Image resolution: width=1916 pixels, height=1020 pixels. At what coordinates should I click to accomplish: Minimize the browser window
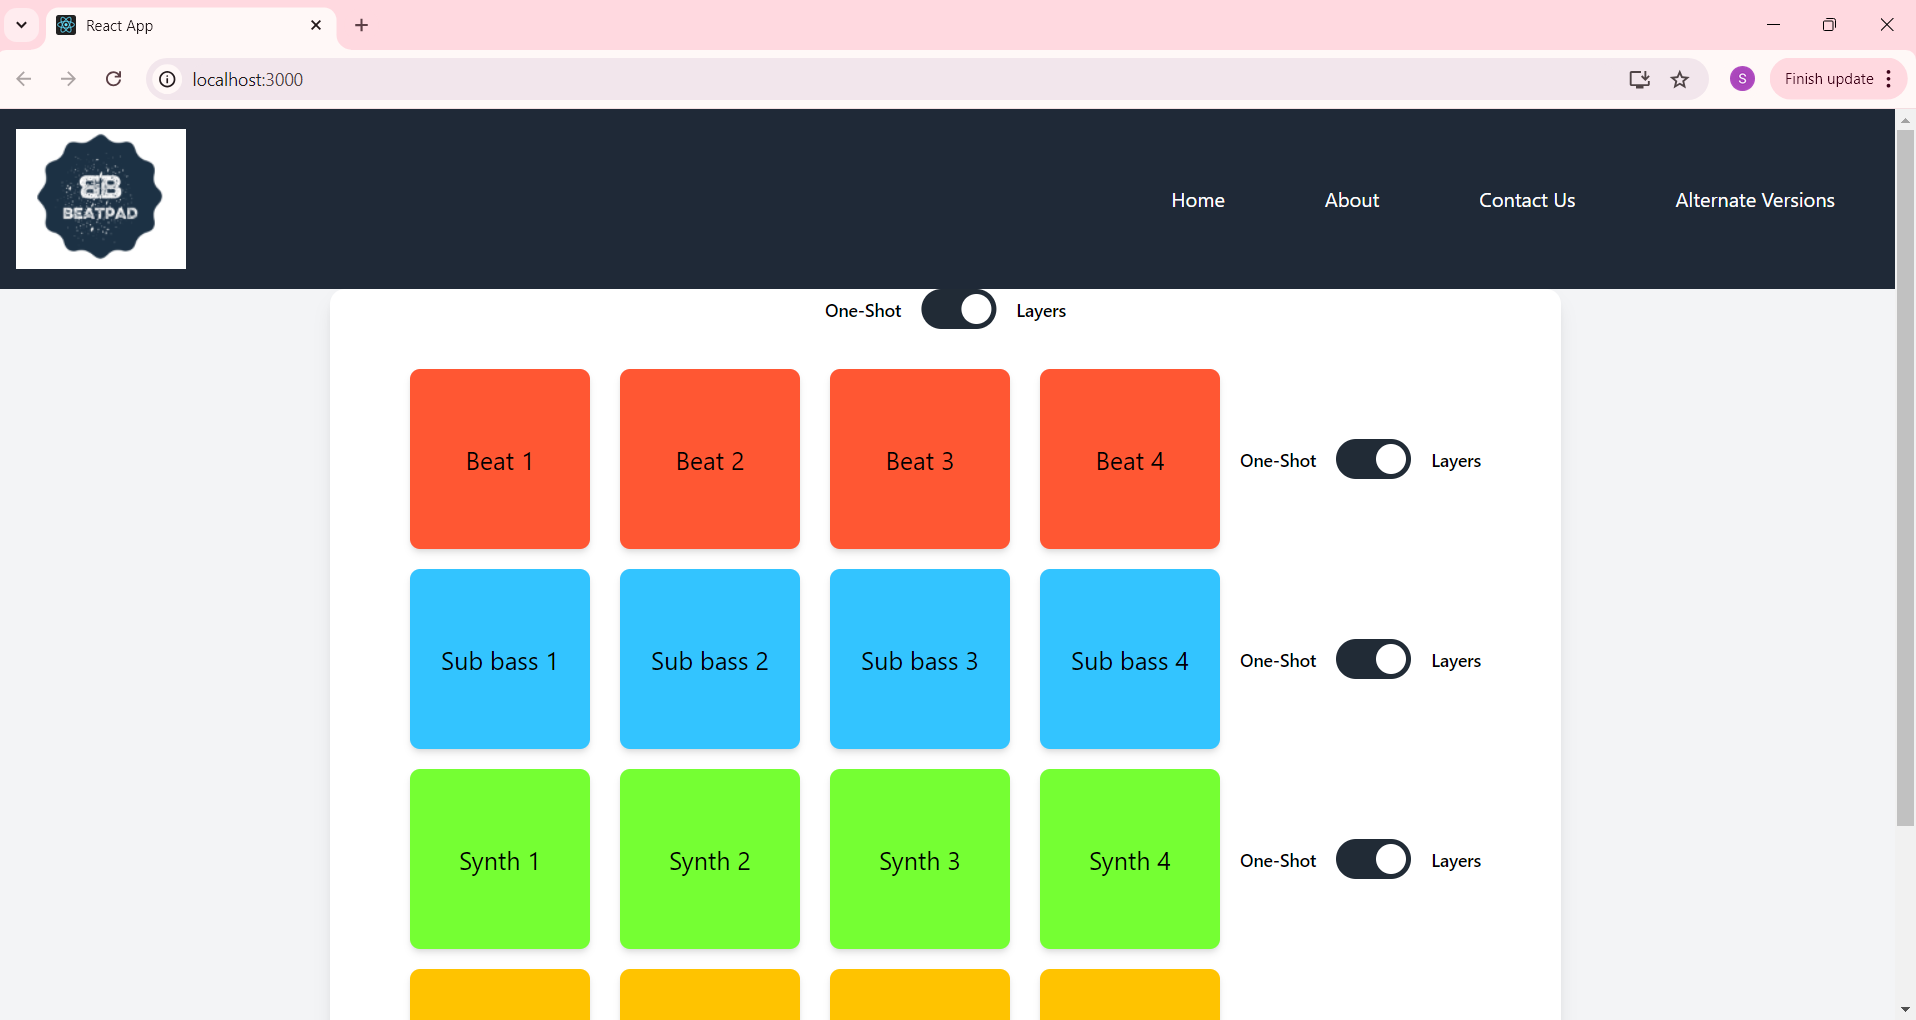tap(1773, 25)
